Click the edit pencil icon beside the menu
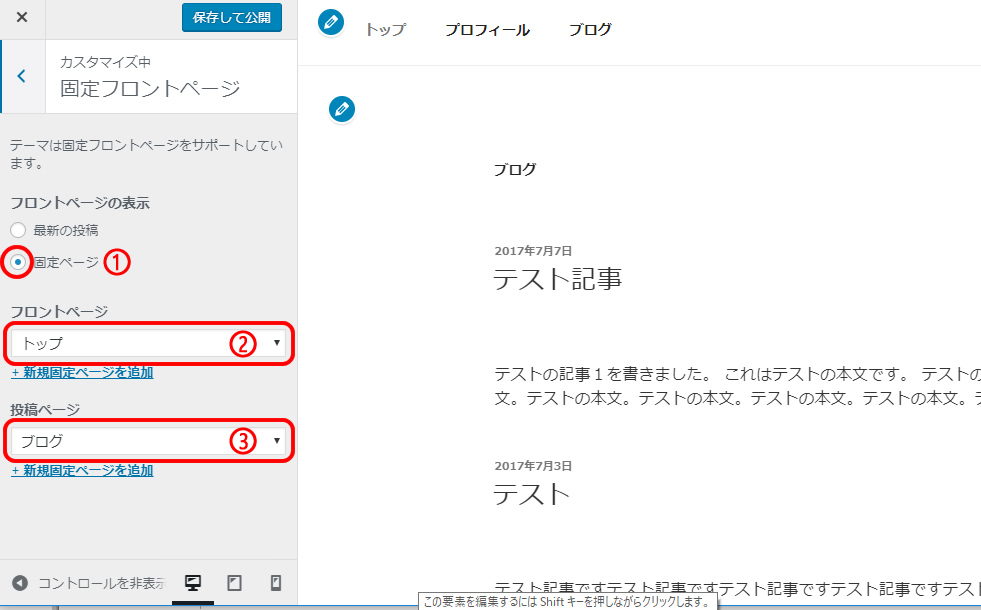The image size is (981, 610). 331,21
